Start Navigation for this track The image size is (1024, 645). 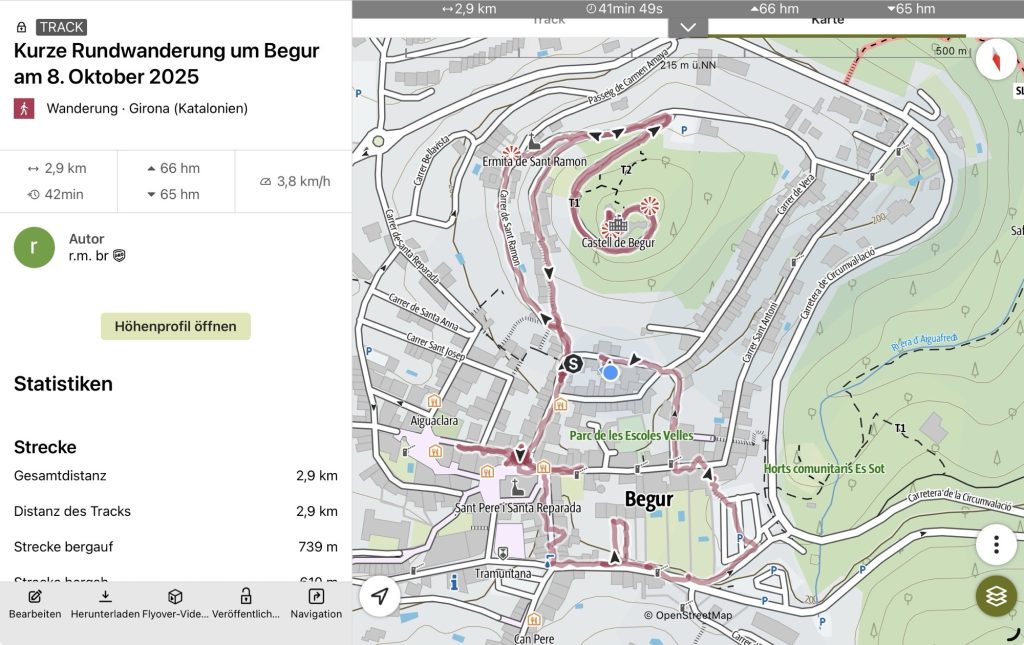pos(316,597)
